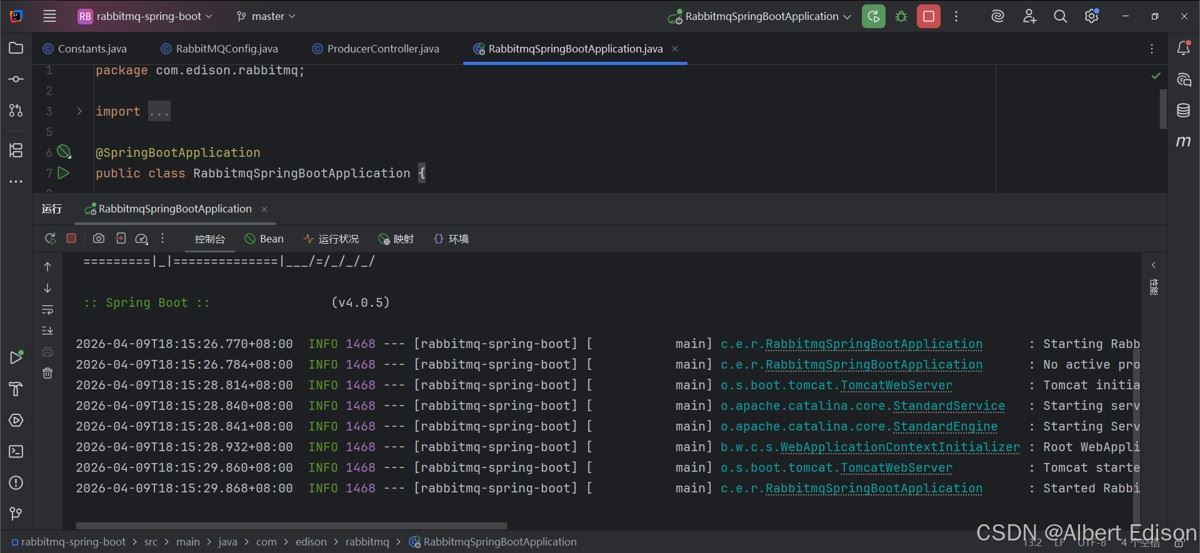
Task: Open the Terminal tool window
Action: pyautogui.click(x=16, y=451)
